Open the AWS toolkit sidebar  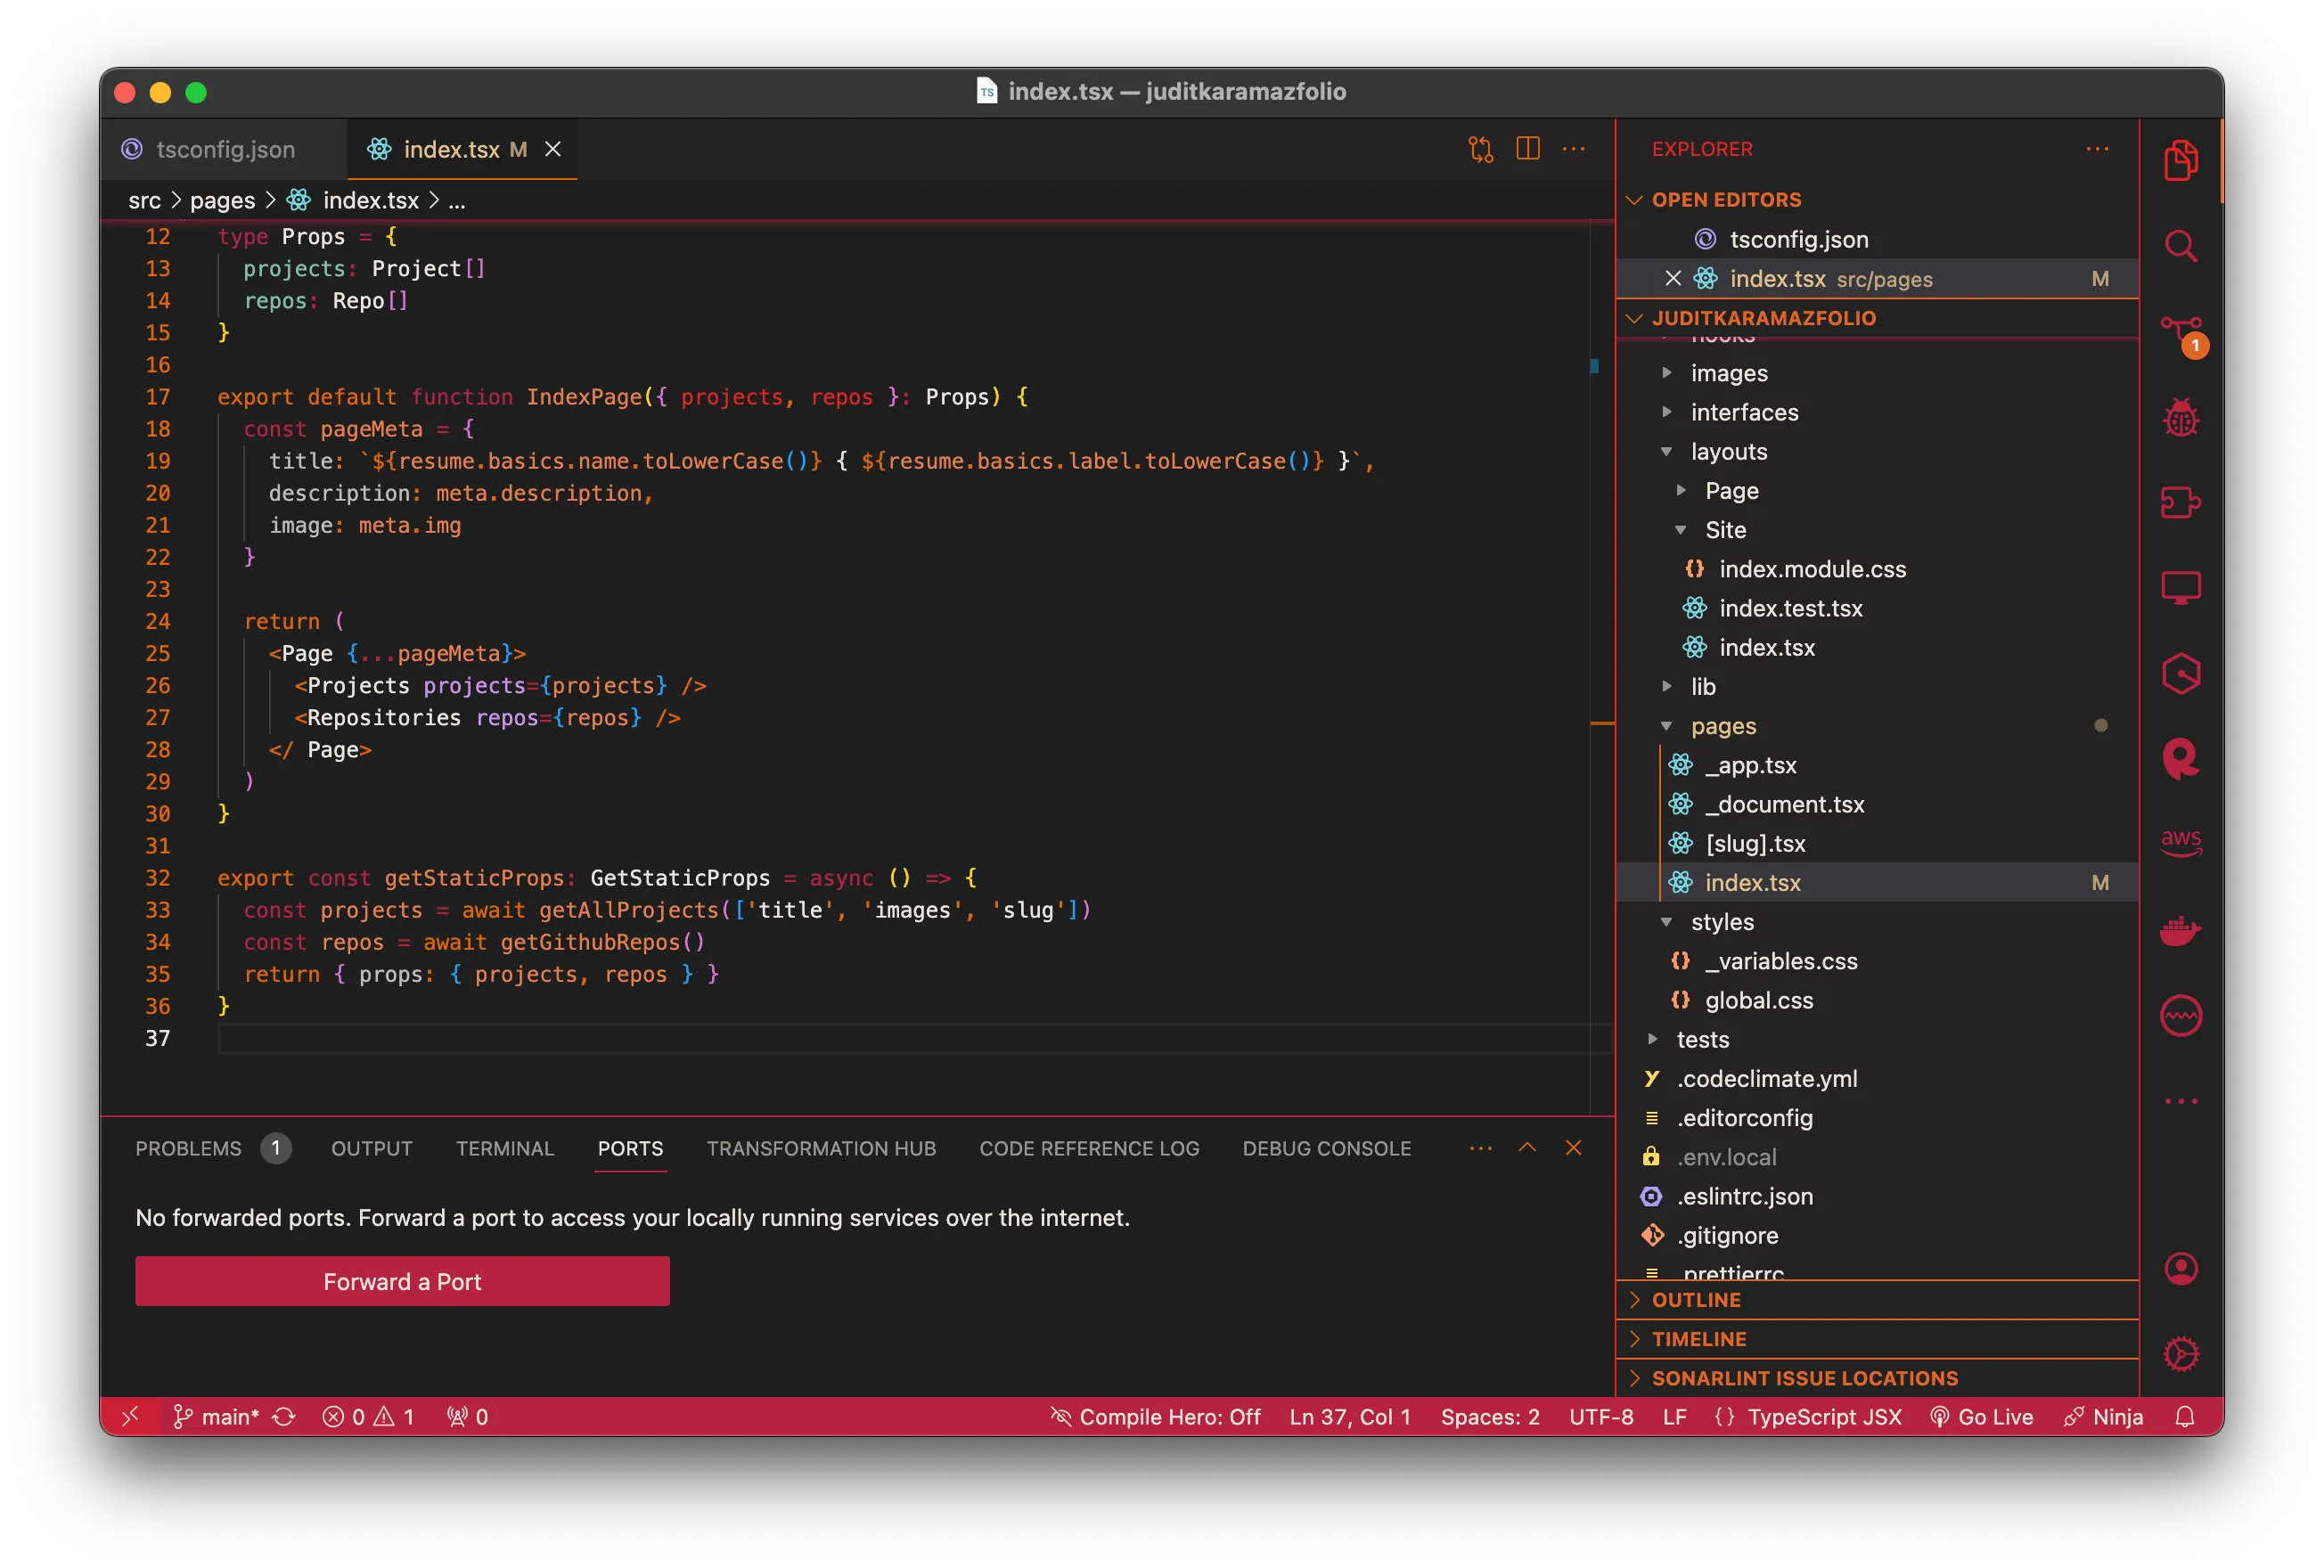coord(2181,841)
